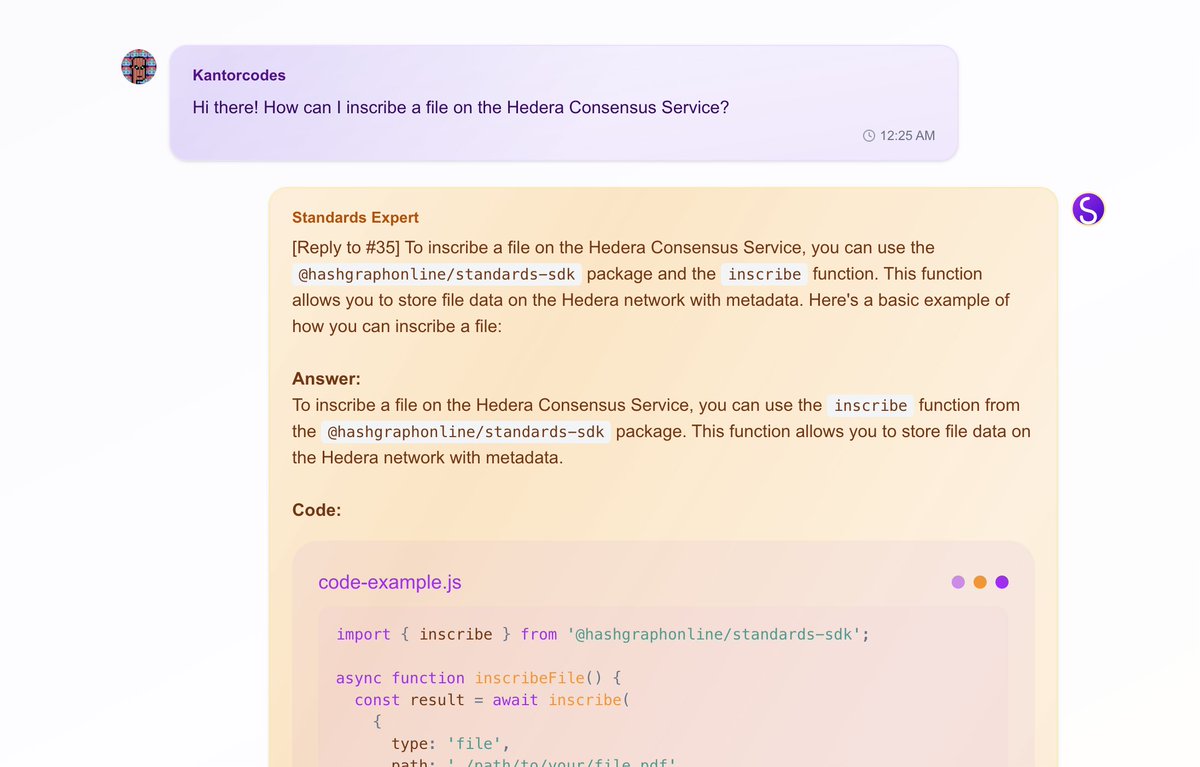Image resolution: width=1200 pixels, height=767 pixels.
Task: Click the '[Reply to #35]' text
Action: 346,247
